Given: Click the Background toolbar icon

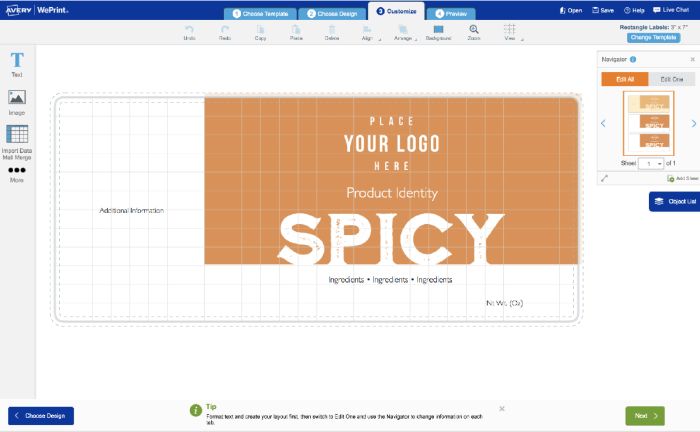Looking at the screenshot, I should [x=438, y=32].
